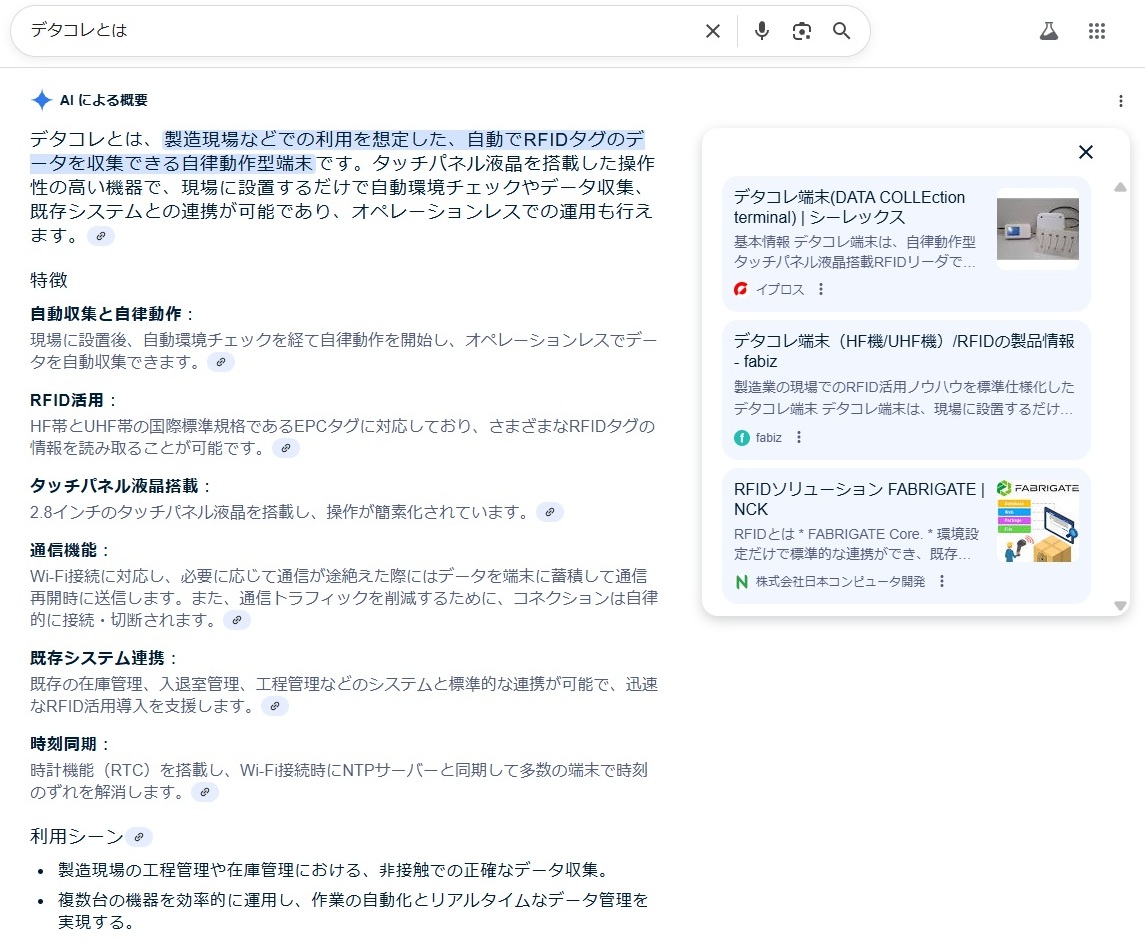This screenshot has width=1145, height=945.
Task: Click the AI による概要 heading
Action: 104,100
